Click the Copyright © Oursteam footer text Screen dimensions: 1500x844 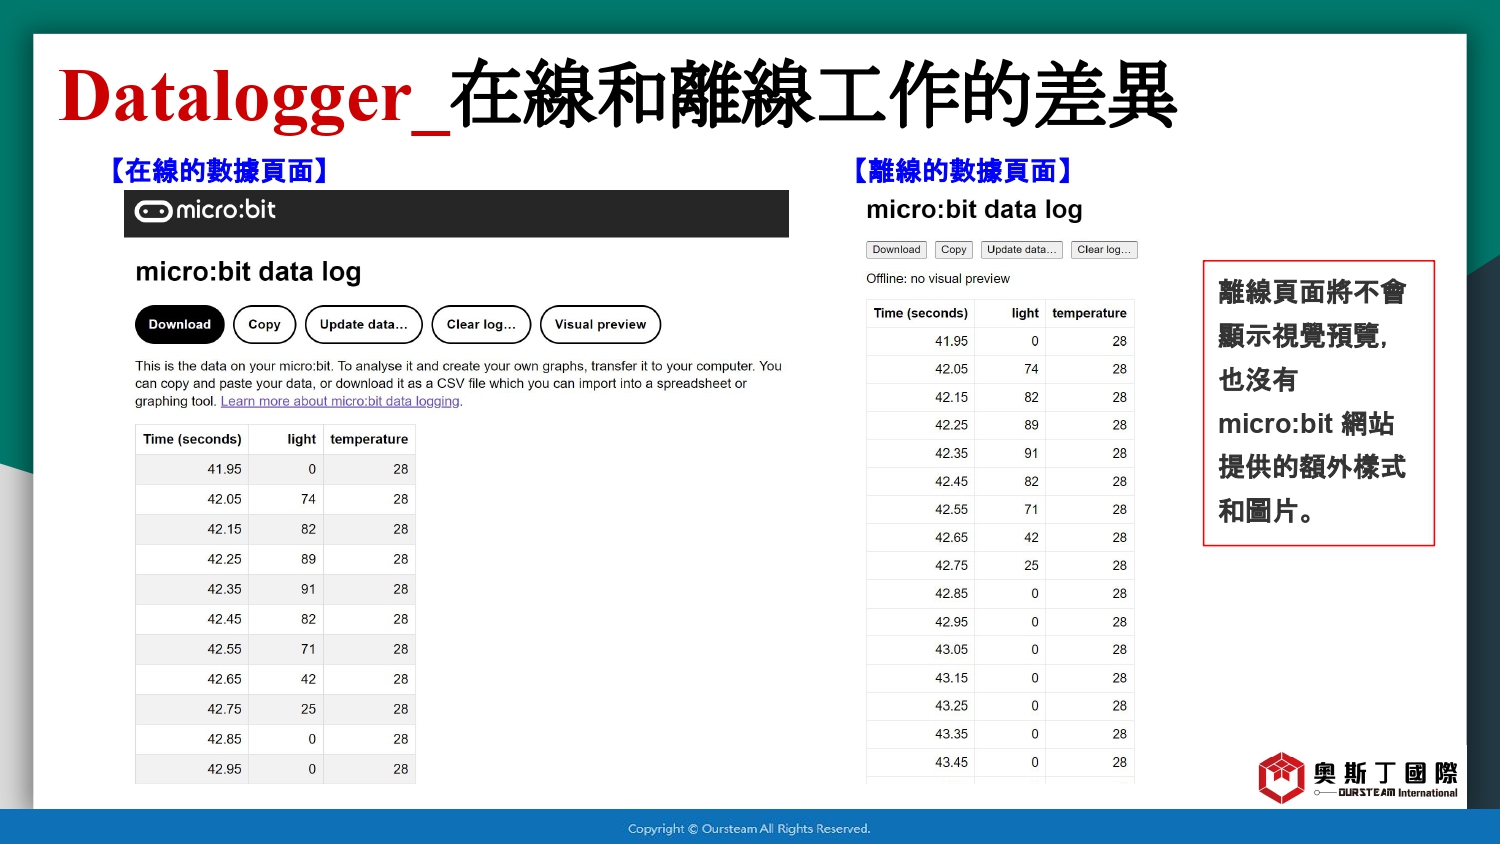749,828
